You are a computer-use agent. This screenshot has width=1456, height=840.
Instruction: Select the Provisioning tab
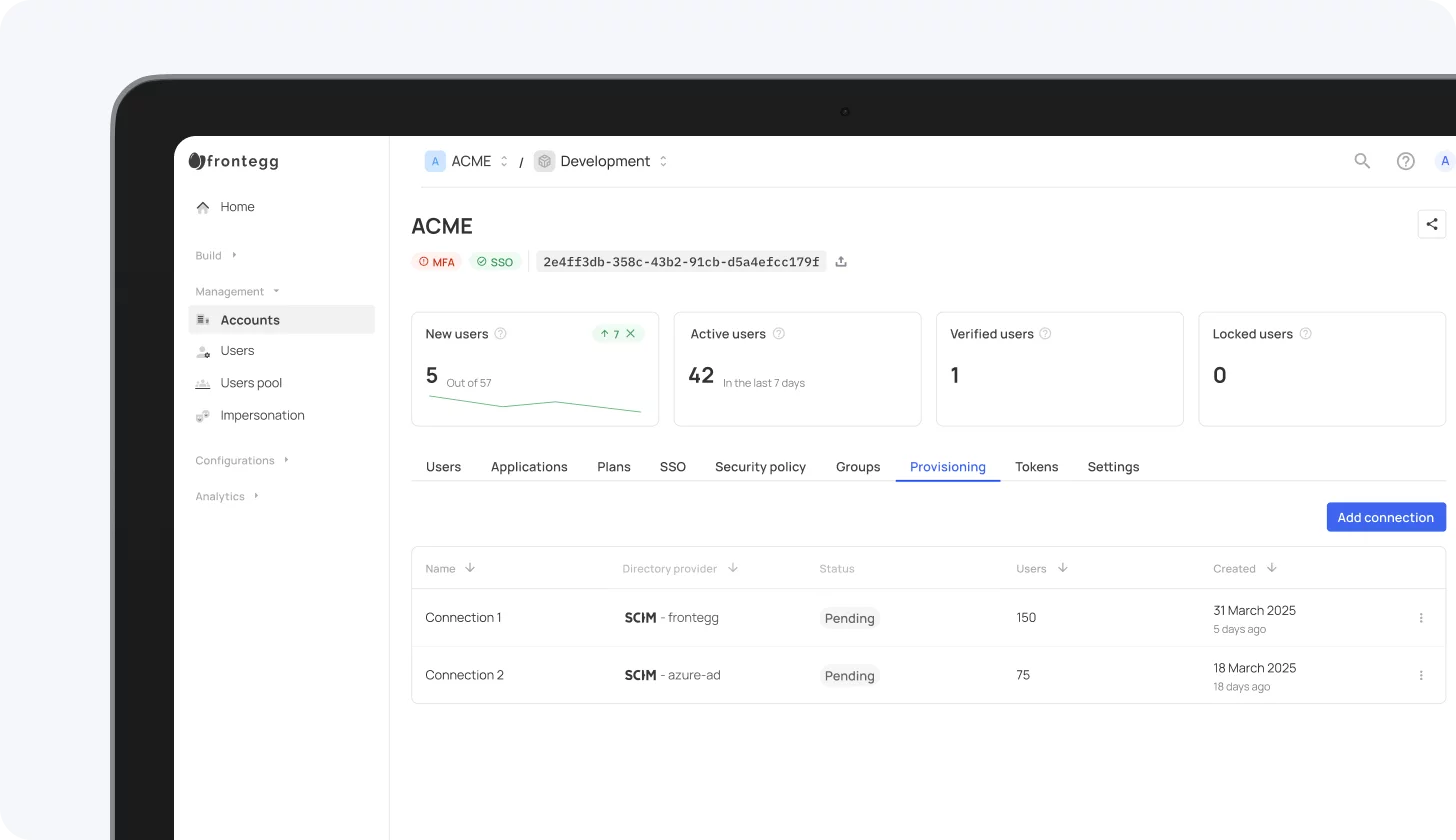click(x=948, y=467)
